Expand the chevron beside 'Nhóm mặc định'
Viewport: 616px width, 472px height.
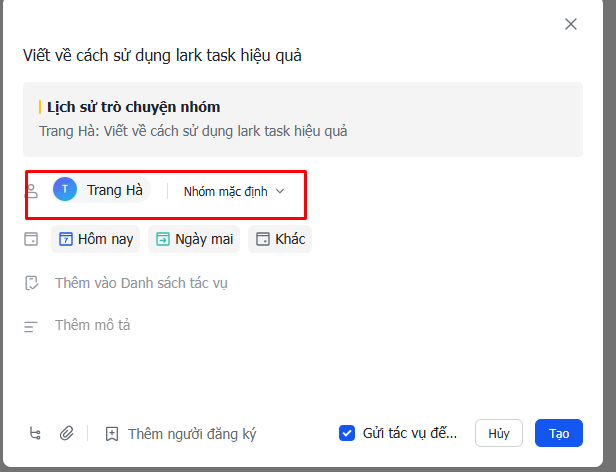click(x=280, y=191)
